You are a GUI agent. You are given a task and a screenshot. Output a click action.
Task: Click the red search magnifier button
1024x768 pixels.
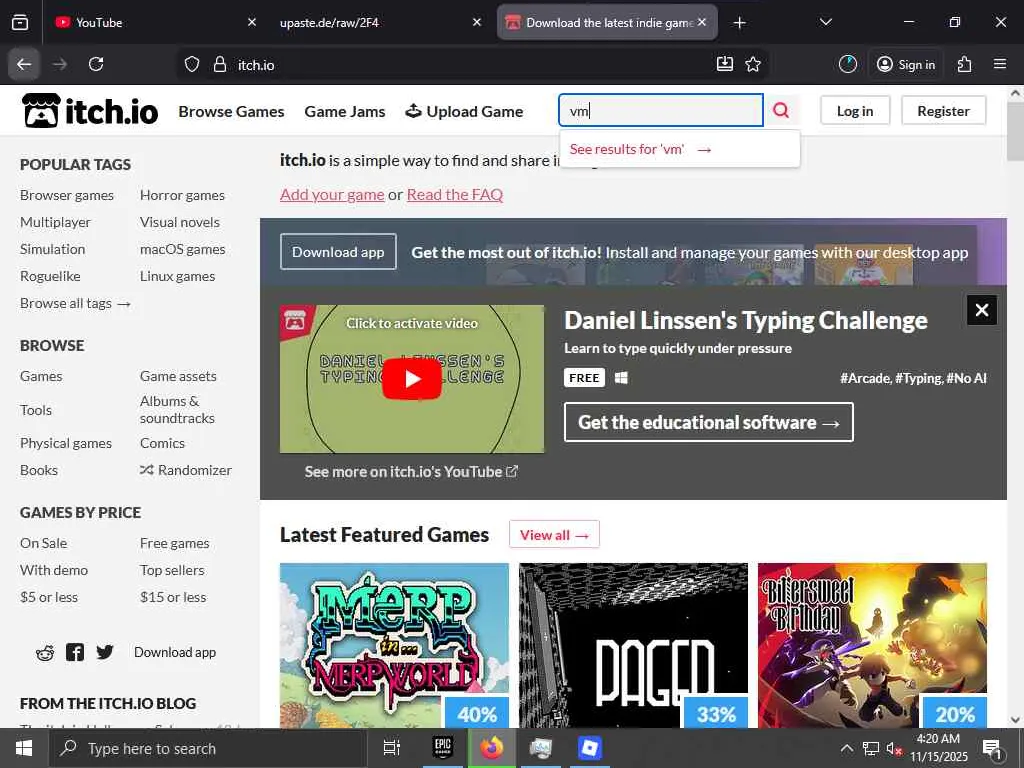[x=780, y=110]
